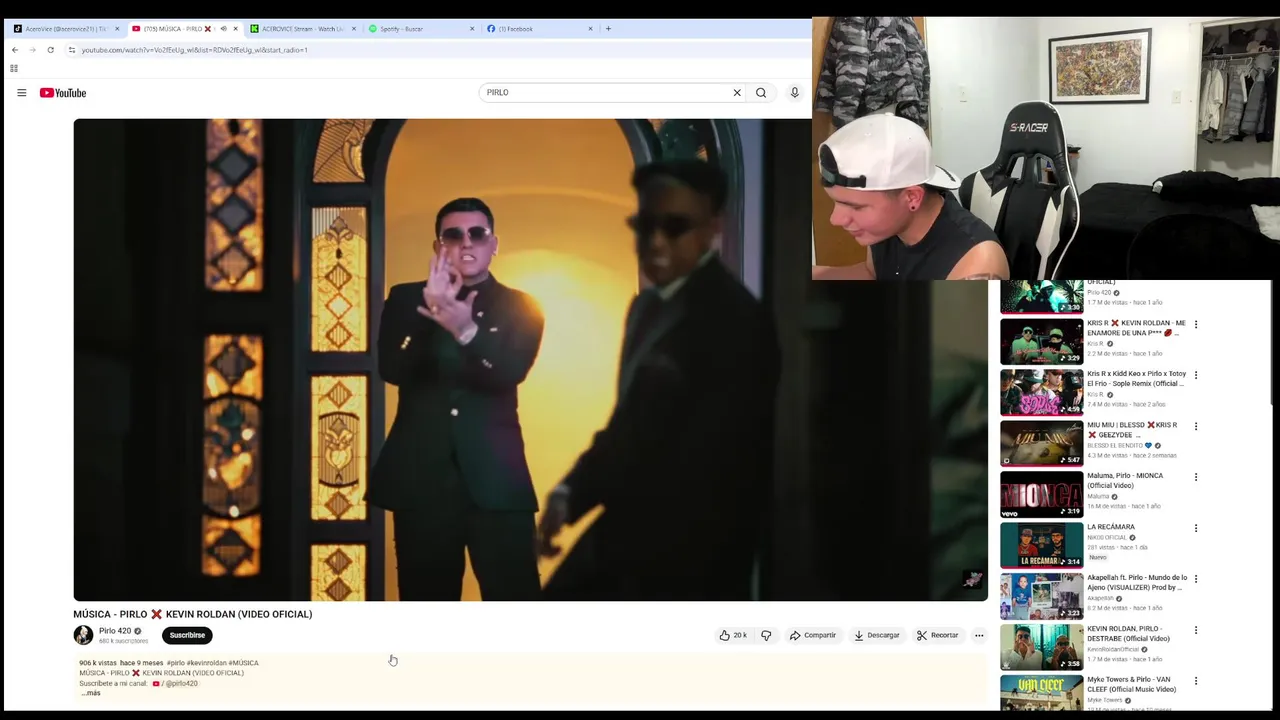Image resolution: width=1280 pixels, height=720 pixels.
Task: Open options menu for LA RECÁMARA video
Action: click(1196, 528)
